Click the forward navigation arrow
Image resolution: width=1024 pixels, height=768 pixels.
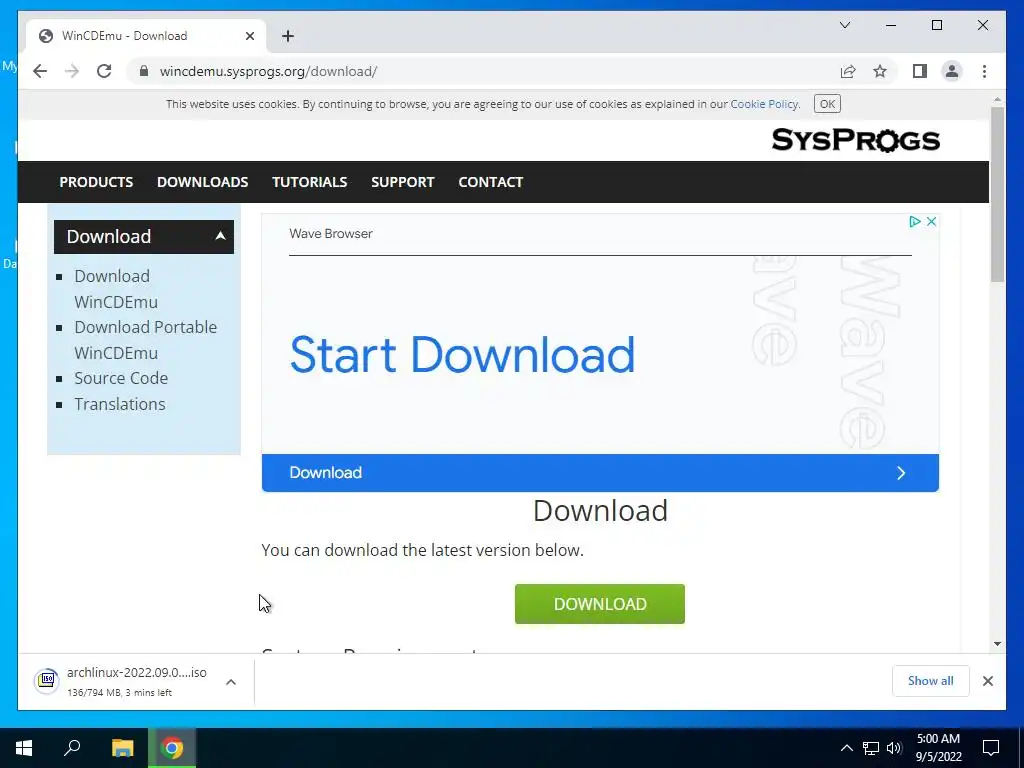[x=72, y=71]
